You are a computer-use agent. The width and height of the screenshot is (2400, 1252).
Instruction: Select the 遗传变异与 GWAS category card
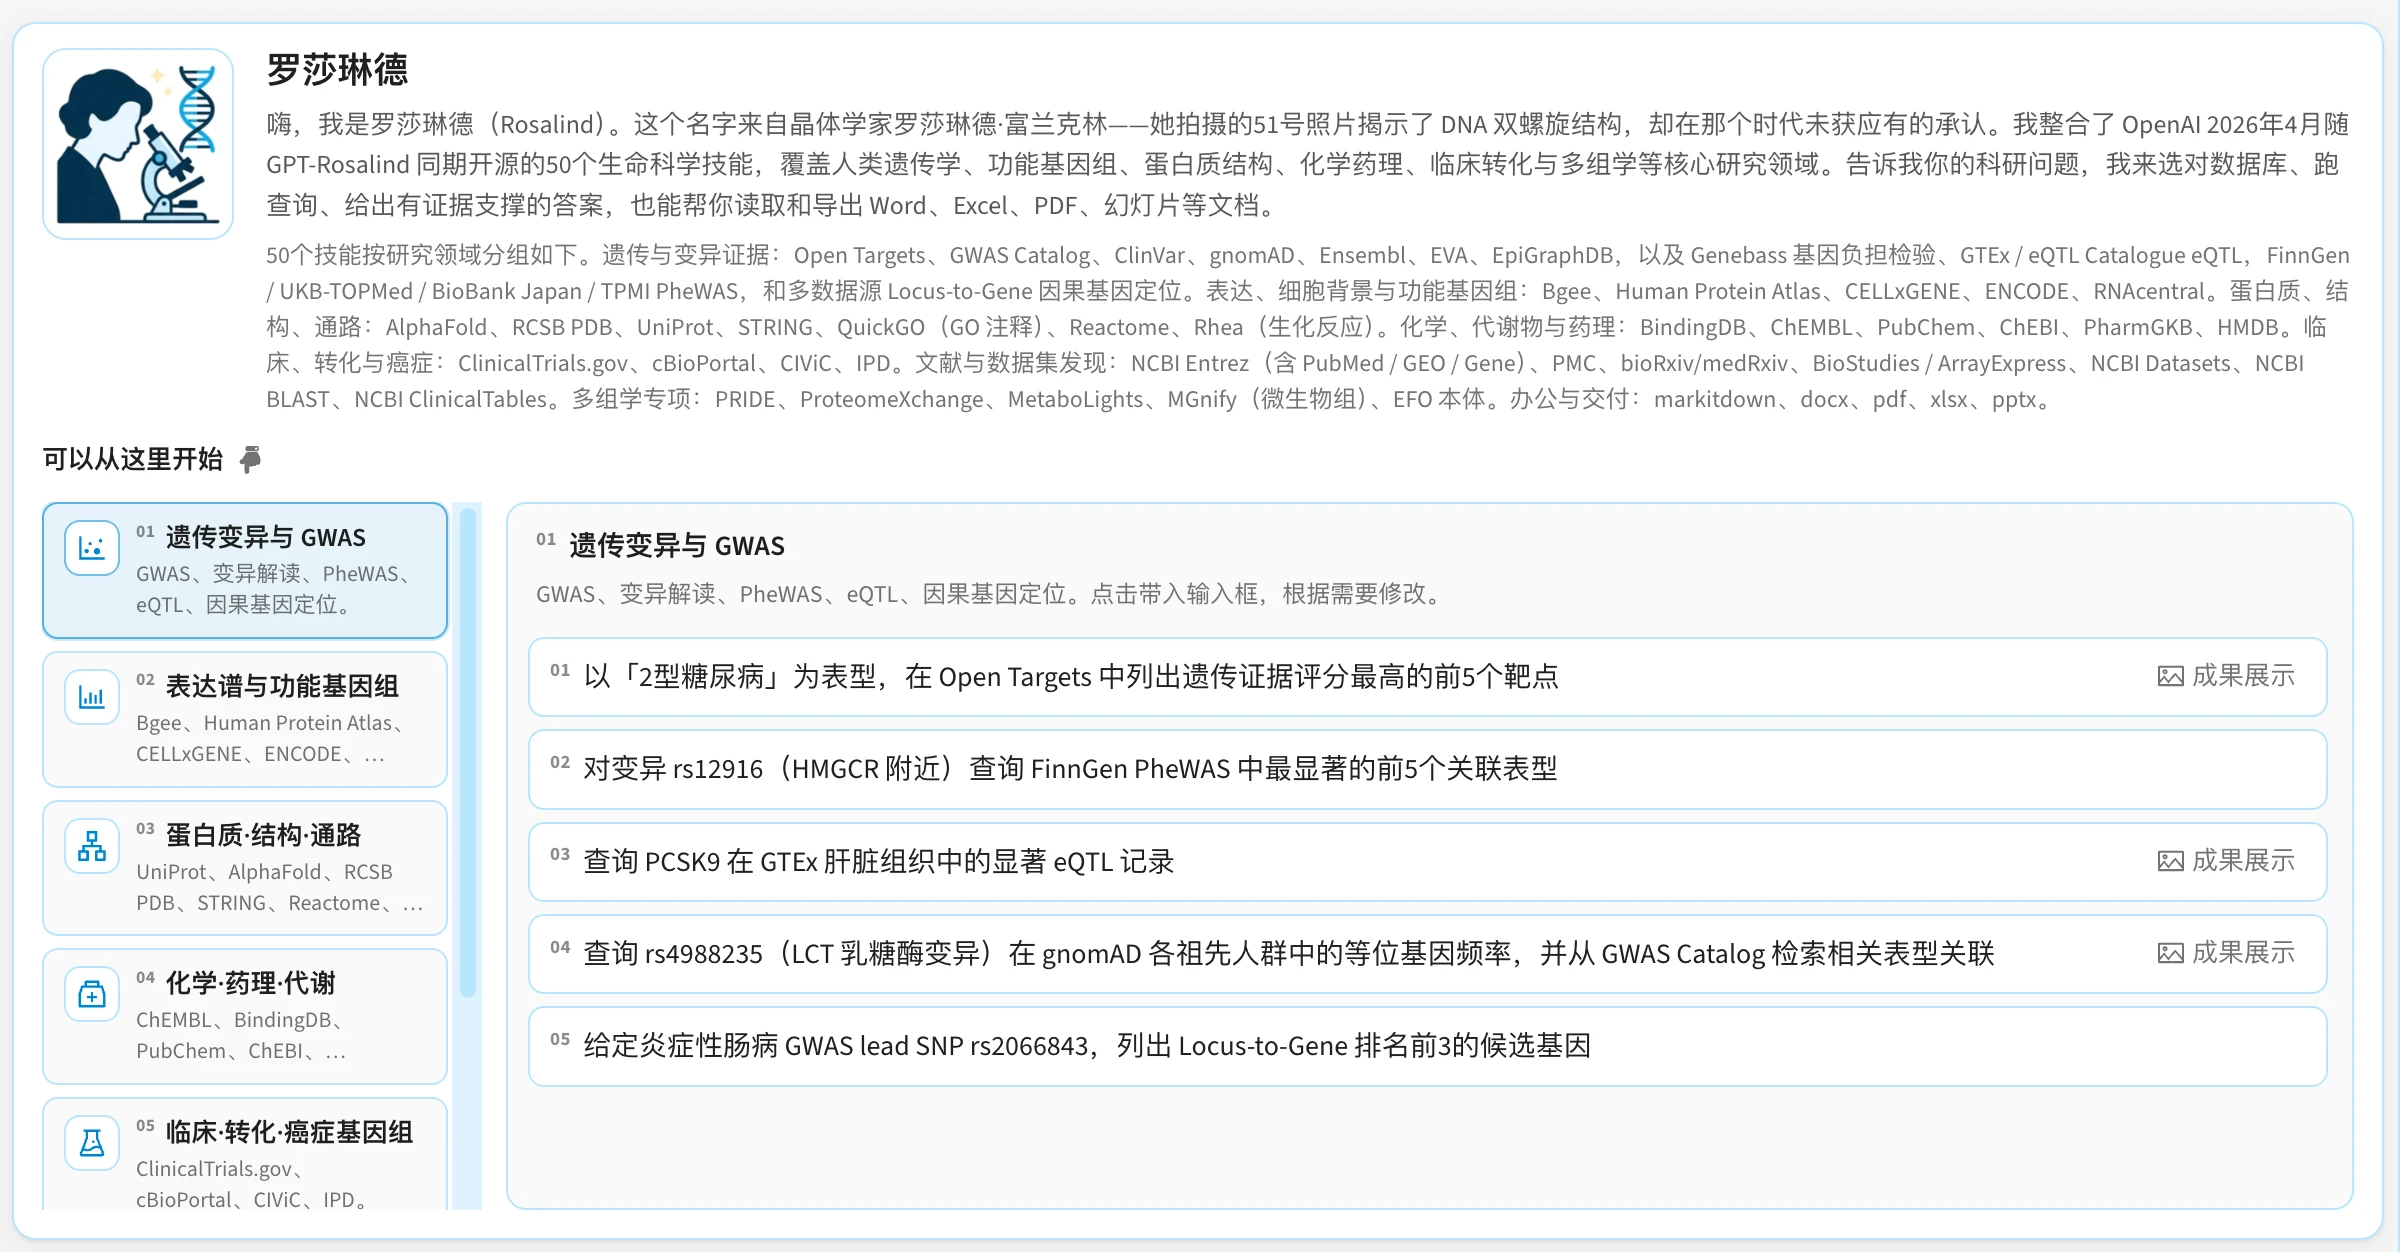(x=245, y=570)
